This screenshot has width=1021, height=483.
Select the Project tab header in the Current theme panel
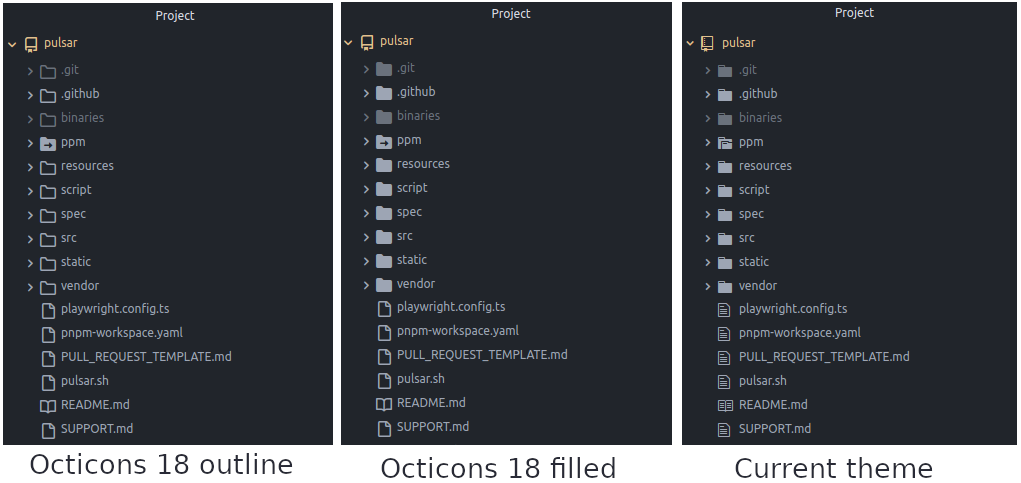click(x=854, y=13)
